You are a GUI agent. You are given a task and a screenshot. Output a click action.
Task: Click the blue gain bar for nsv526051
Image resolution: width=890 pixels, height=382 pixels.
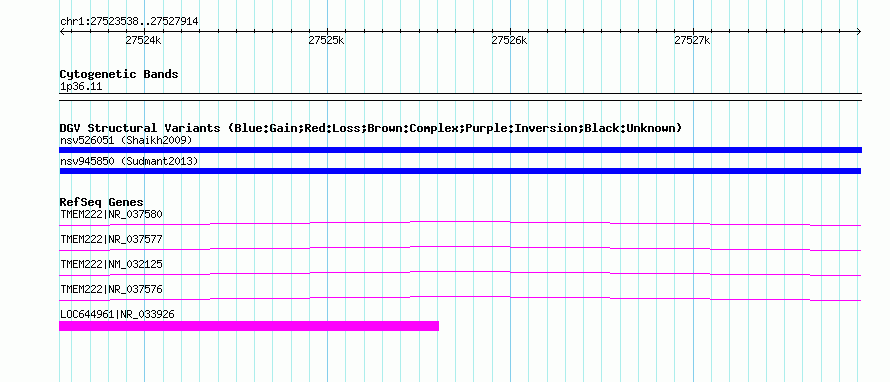(x=460, y=150)
